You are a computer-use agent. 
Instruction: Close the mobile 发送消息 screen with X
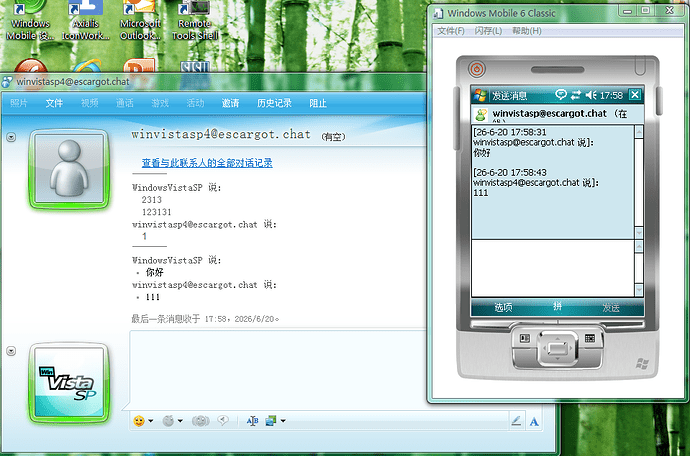coord(635,95)
